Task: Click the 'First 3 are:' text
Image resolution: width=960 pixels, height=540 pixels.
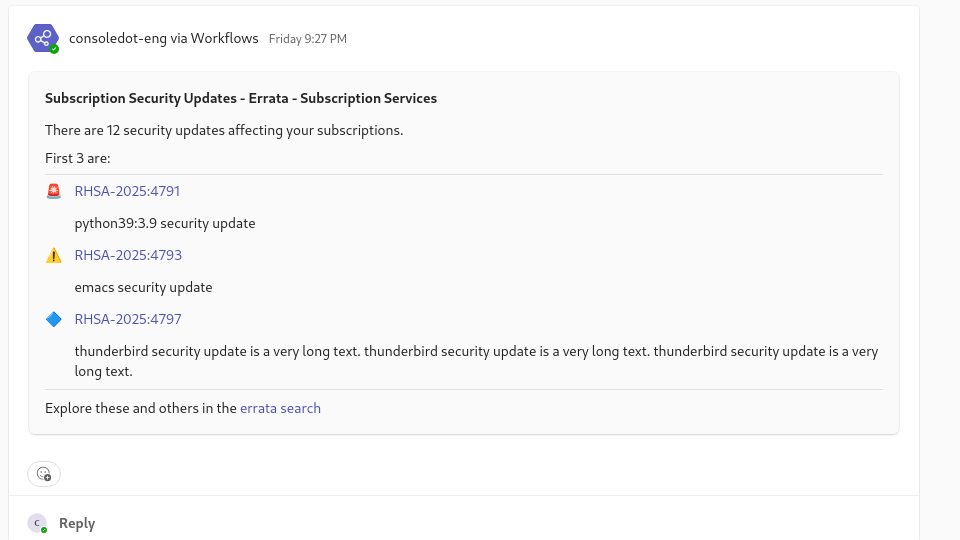Action: [78, 158]
